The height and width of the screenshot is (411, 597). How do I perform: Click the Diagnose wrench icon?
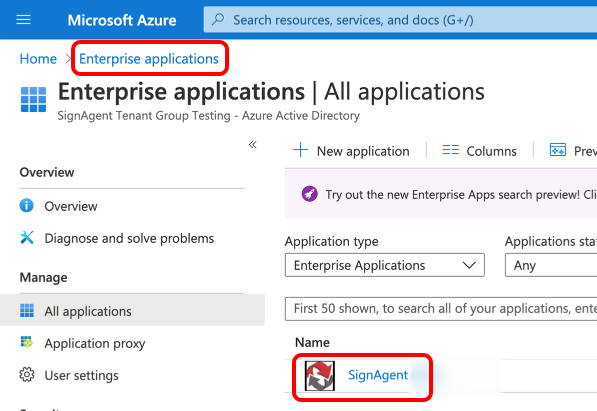coord(27,238)
